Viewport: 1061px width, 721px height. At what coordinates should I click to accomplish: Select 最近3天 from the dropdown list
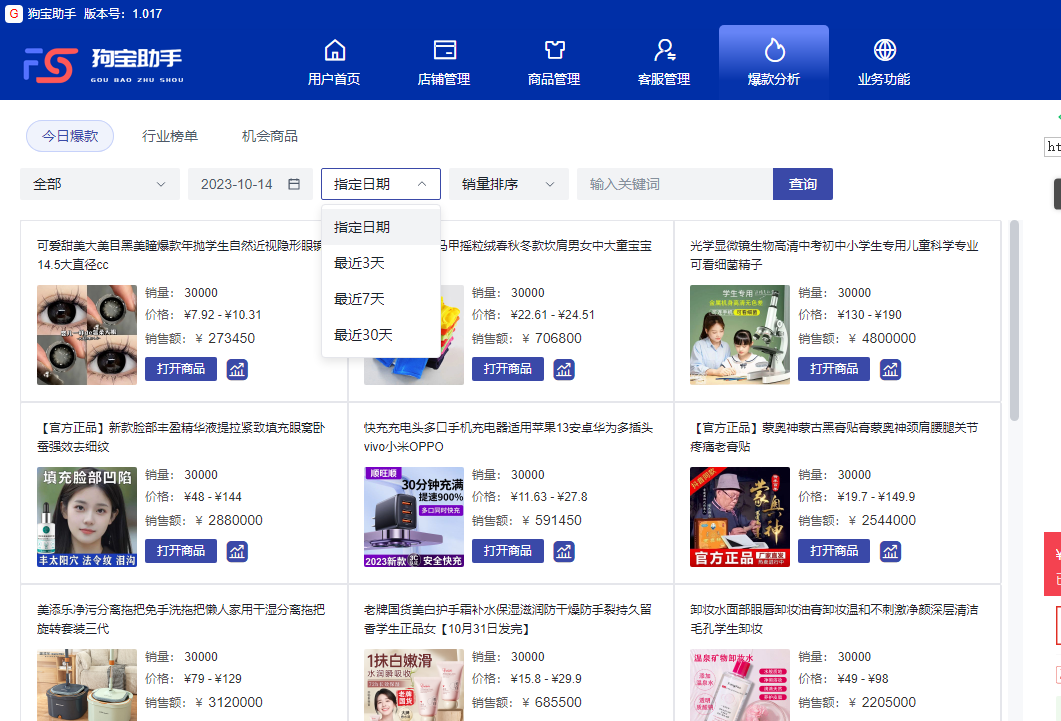pyautogui.click(x=381, y=263)
